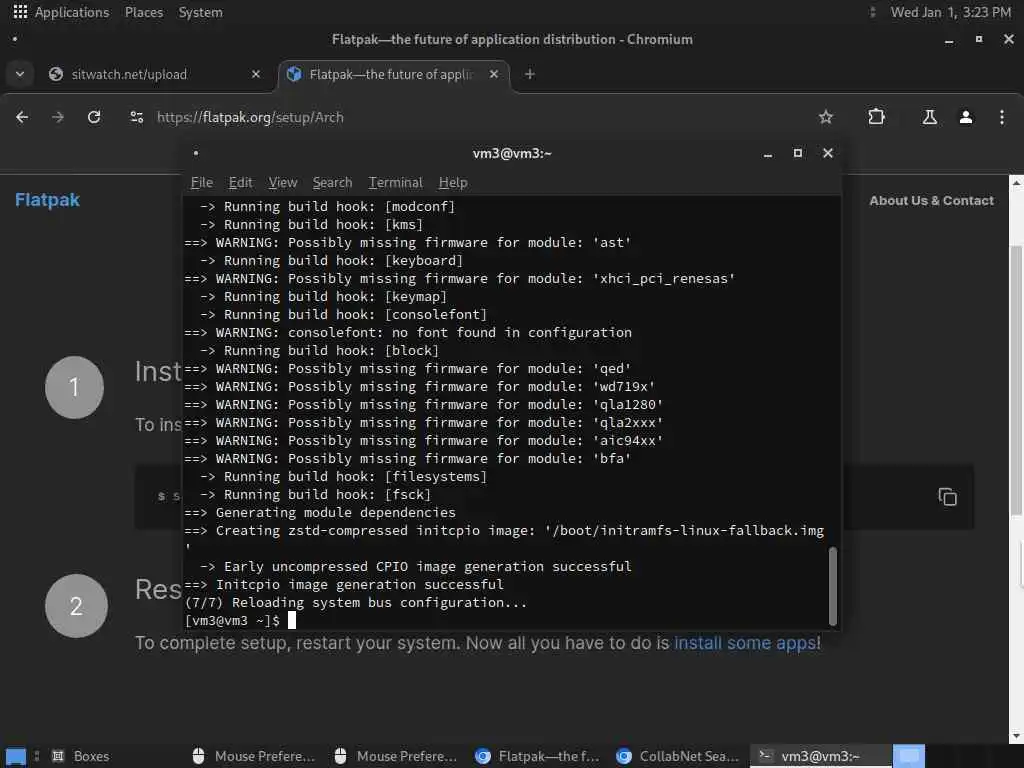Click the Flatpak logo link on the page
The height and width of the screenshot is (768, 1024).
point(47,200)
